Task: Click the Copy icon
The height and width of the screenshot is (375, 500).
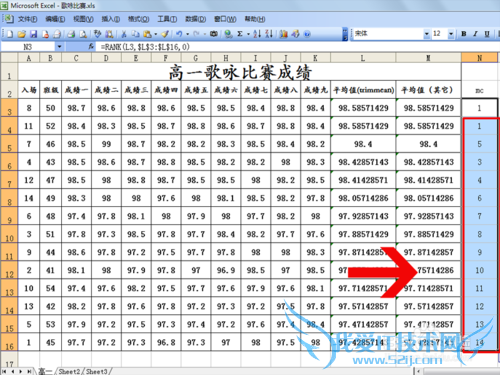Action: coord(135,34)
